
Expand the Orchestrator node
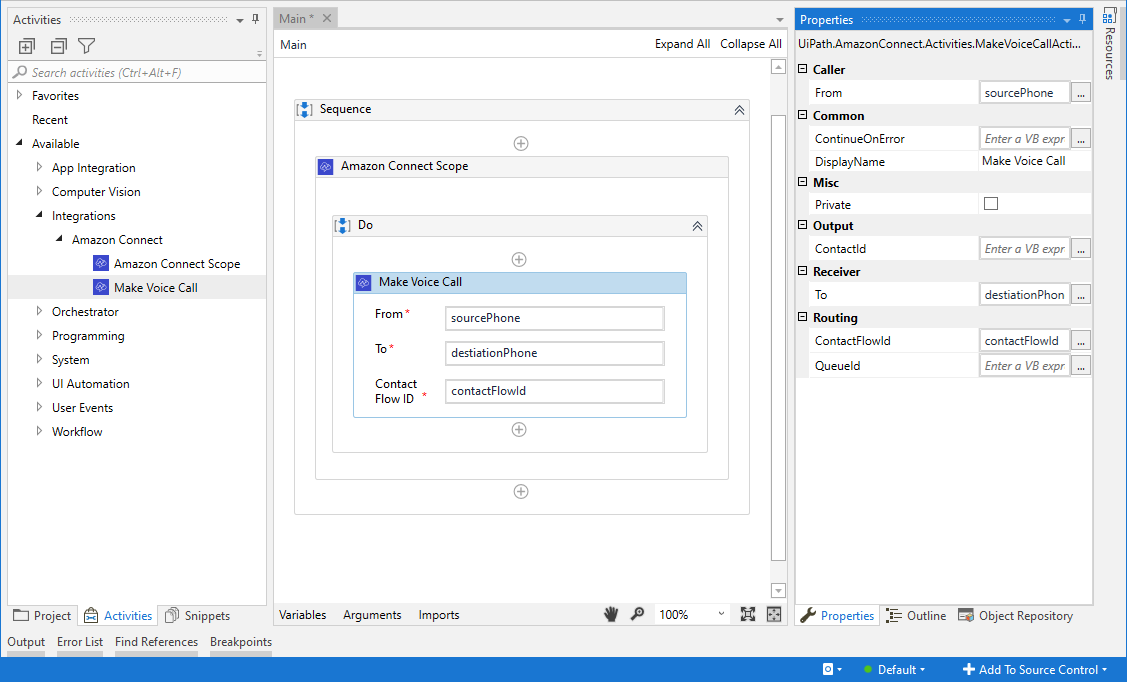(40, 311)
